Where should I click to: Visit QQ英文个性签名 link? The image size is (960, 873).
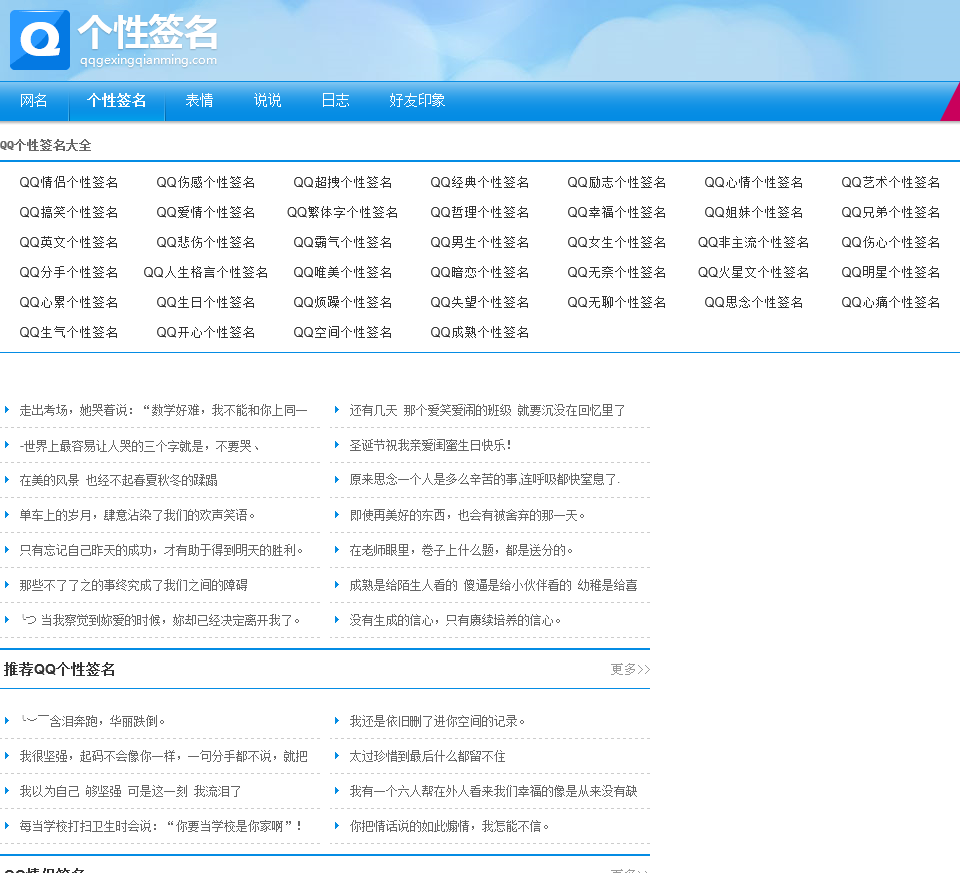point(69,242)
